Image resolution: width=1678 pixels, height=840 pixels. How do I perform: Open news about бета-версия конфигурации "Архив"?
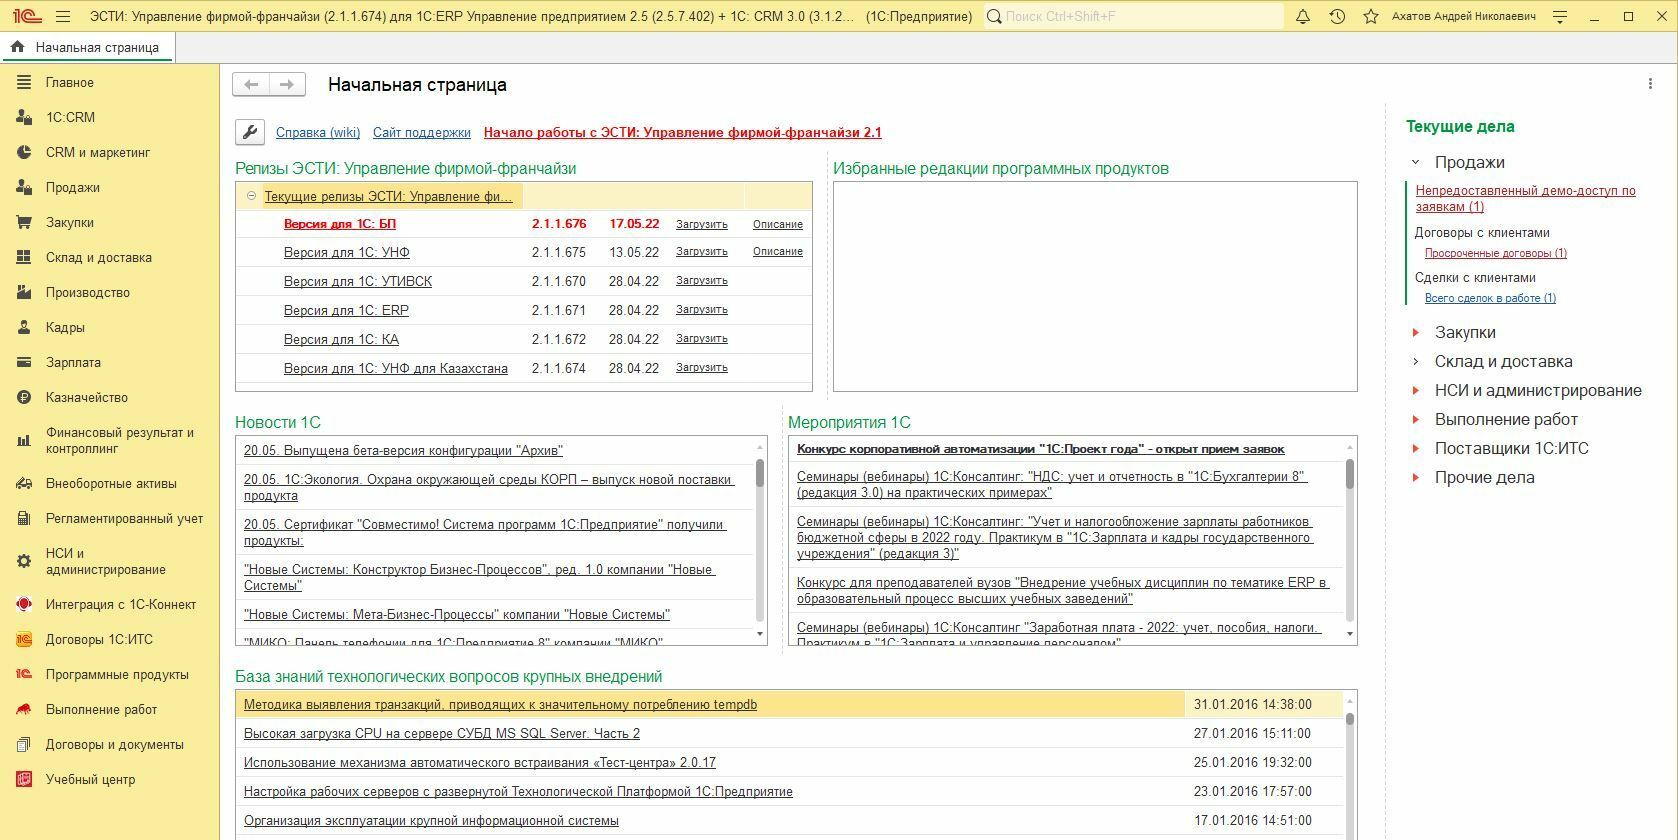coord(403,450)
